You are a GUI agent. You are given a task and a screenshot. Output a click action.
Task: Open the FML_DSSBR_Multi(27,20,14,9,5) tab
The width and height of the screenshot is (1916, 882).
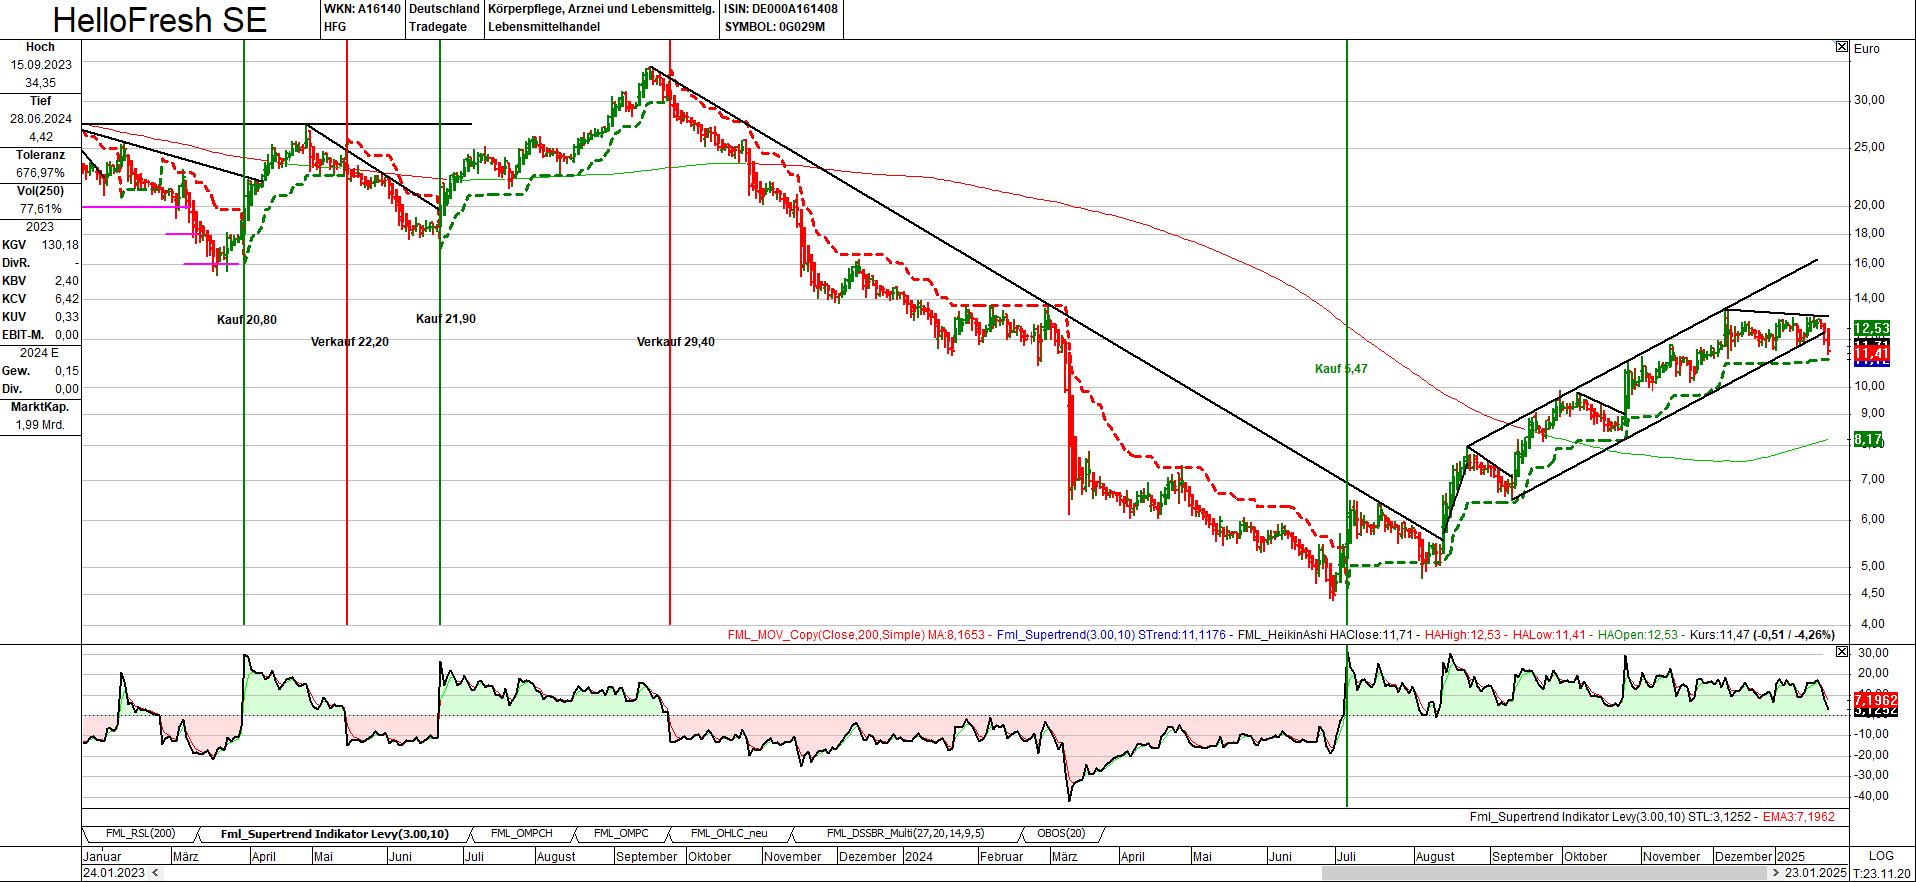click(x=905, y=834)
